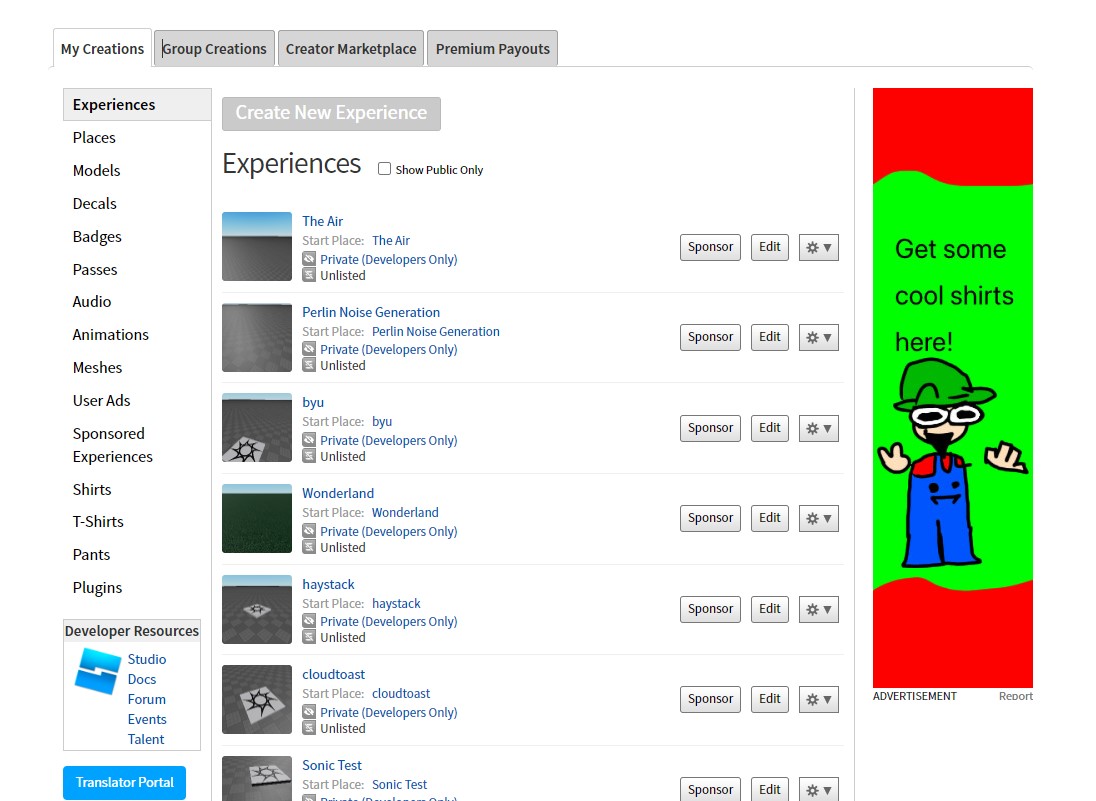Image resolution: width=1096 pixels, height=801 pixels.
Task: Go to Pants in the sidebar
Action: [x=92, y=554]
